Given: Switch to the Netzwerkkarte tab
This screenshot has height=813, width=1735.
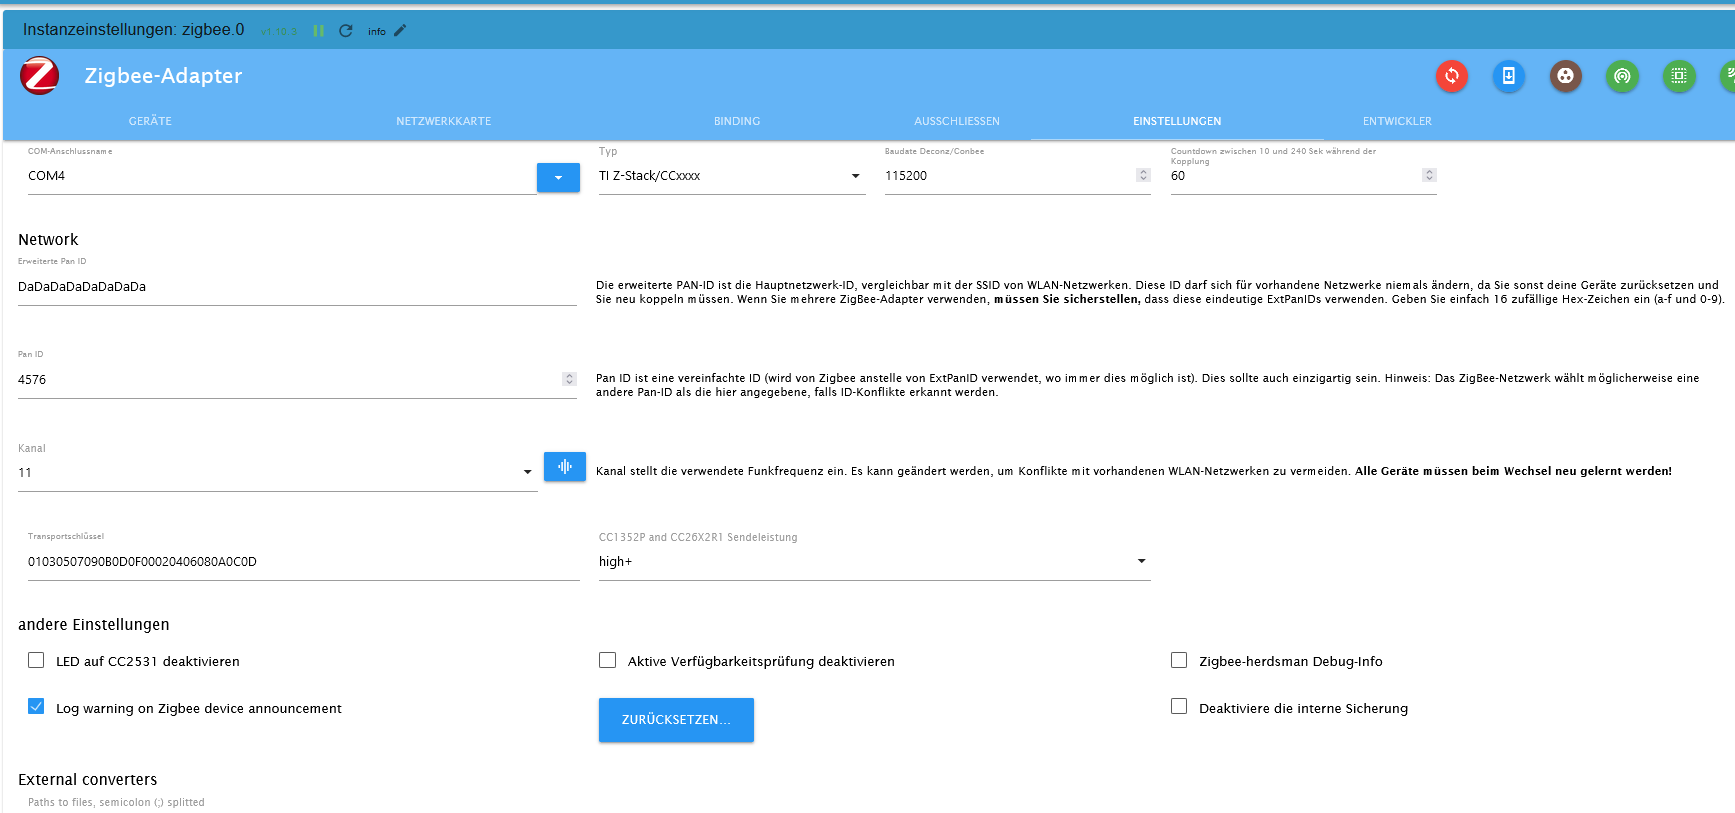Looking at the screenshot, I should tap(443, 121).
